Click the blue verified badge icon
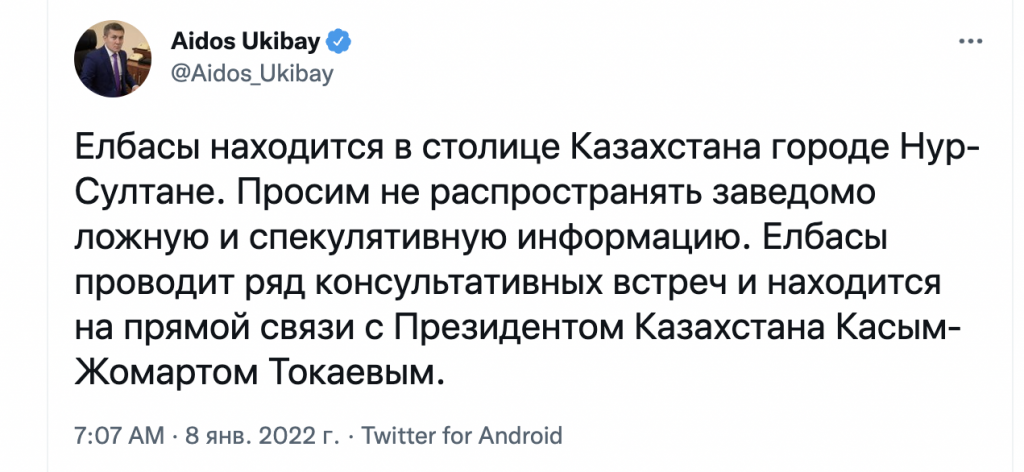The height and width of the screenshot is (472, 1024). [340, 42]
